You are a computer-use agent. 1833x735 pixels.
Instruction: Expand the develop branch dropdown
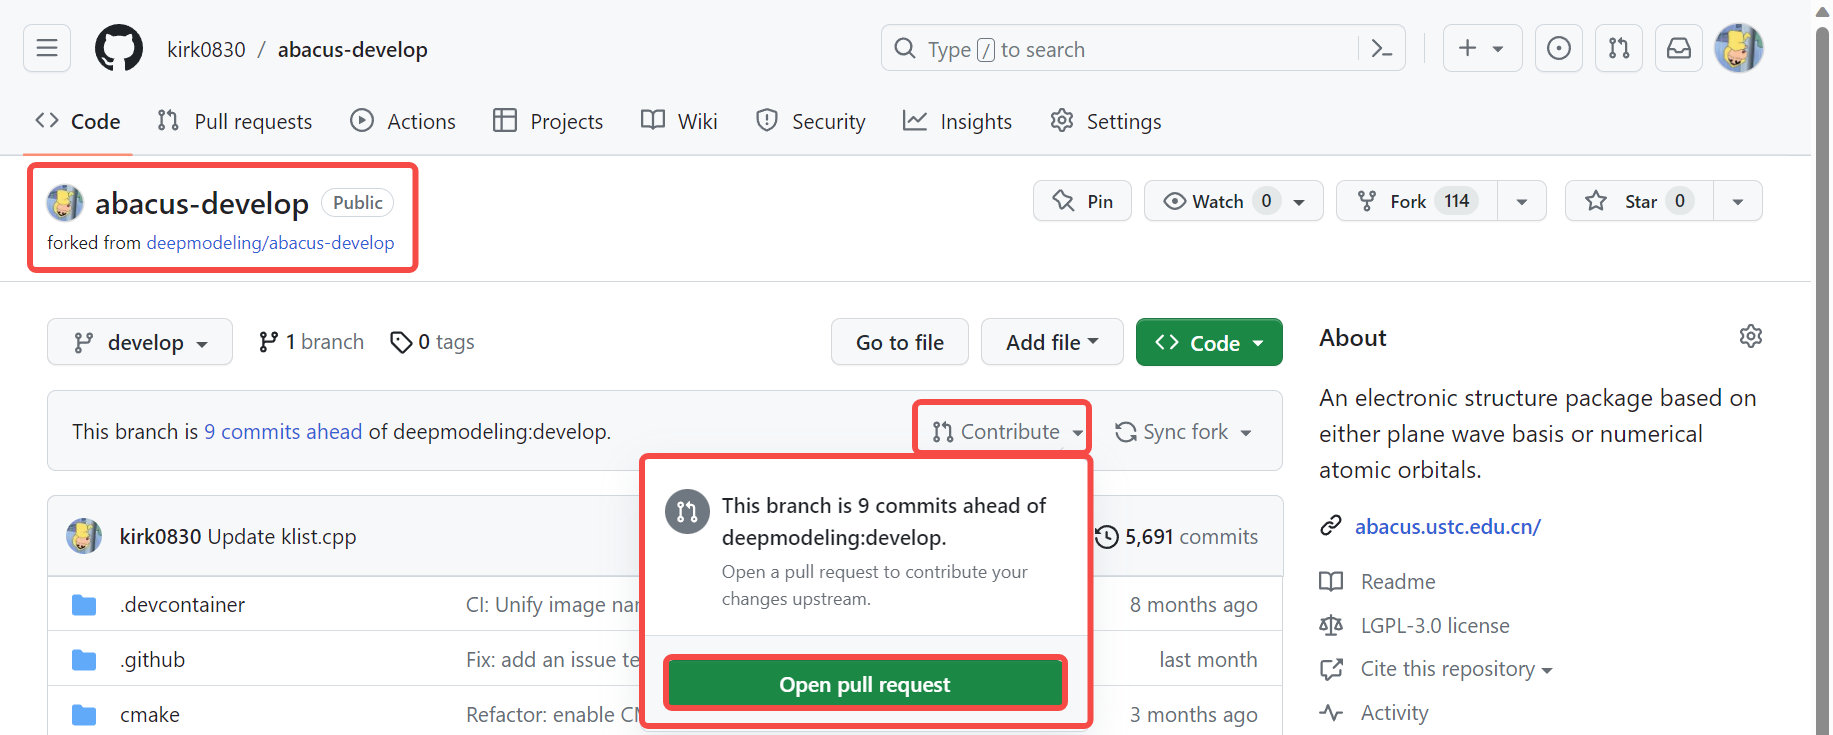[140, 342]
